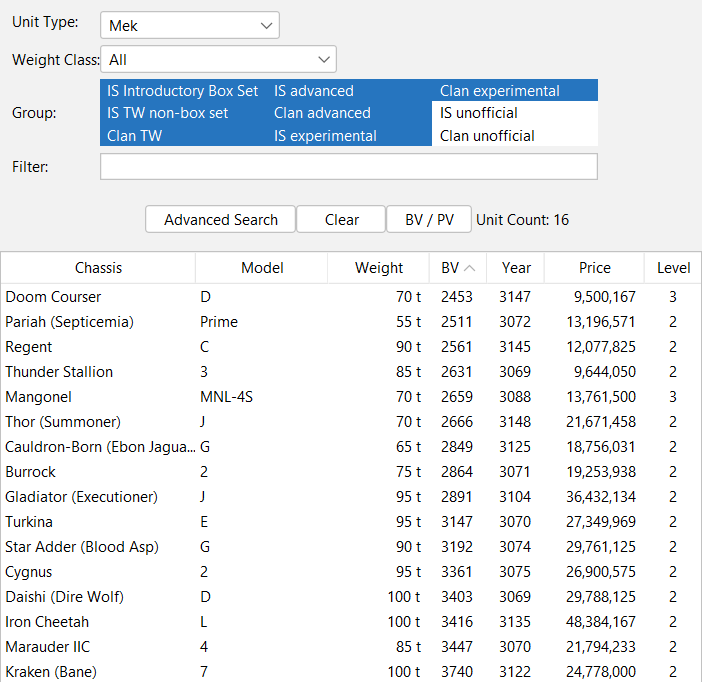Sort the table by Model column
Image resolution: width=702 pixels, height=682 pixels.
click(x=262, y=268)
